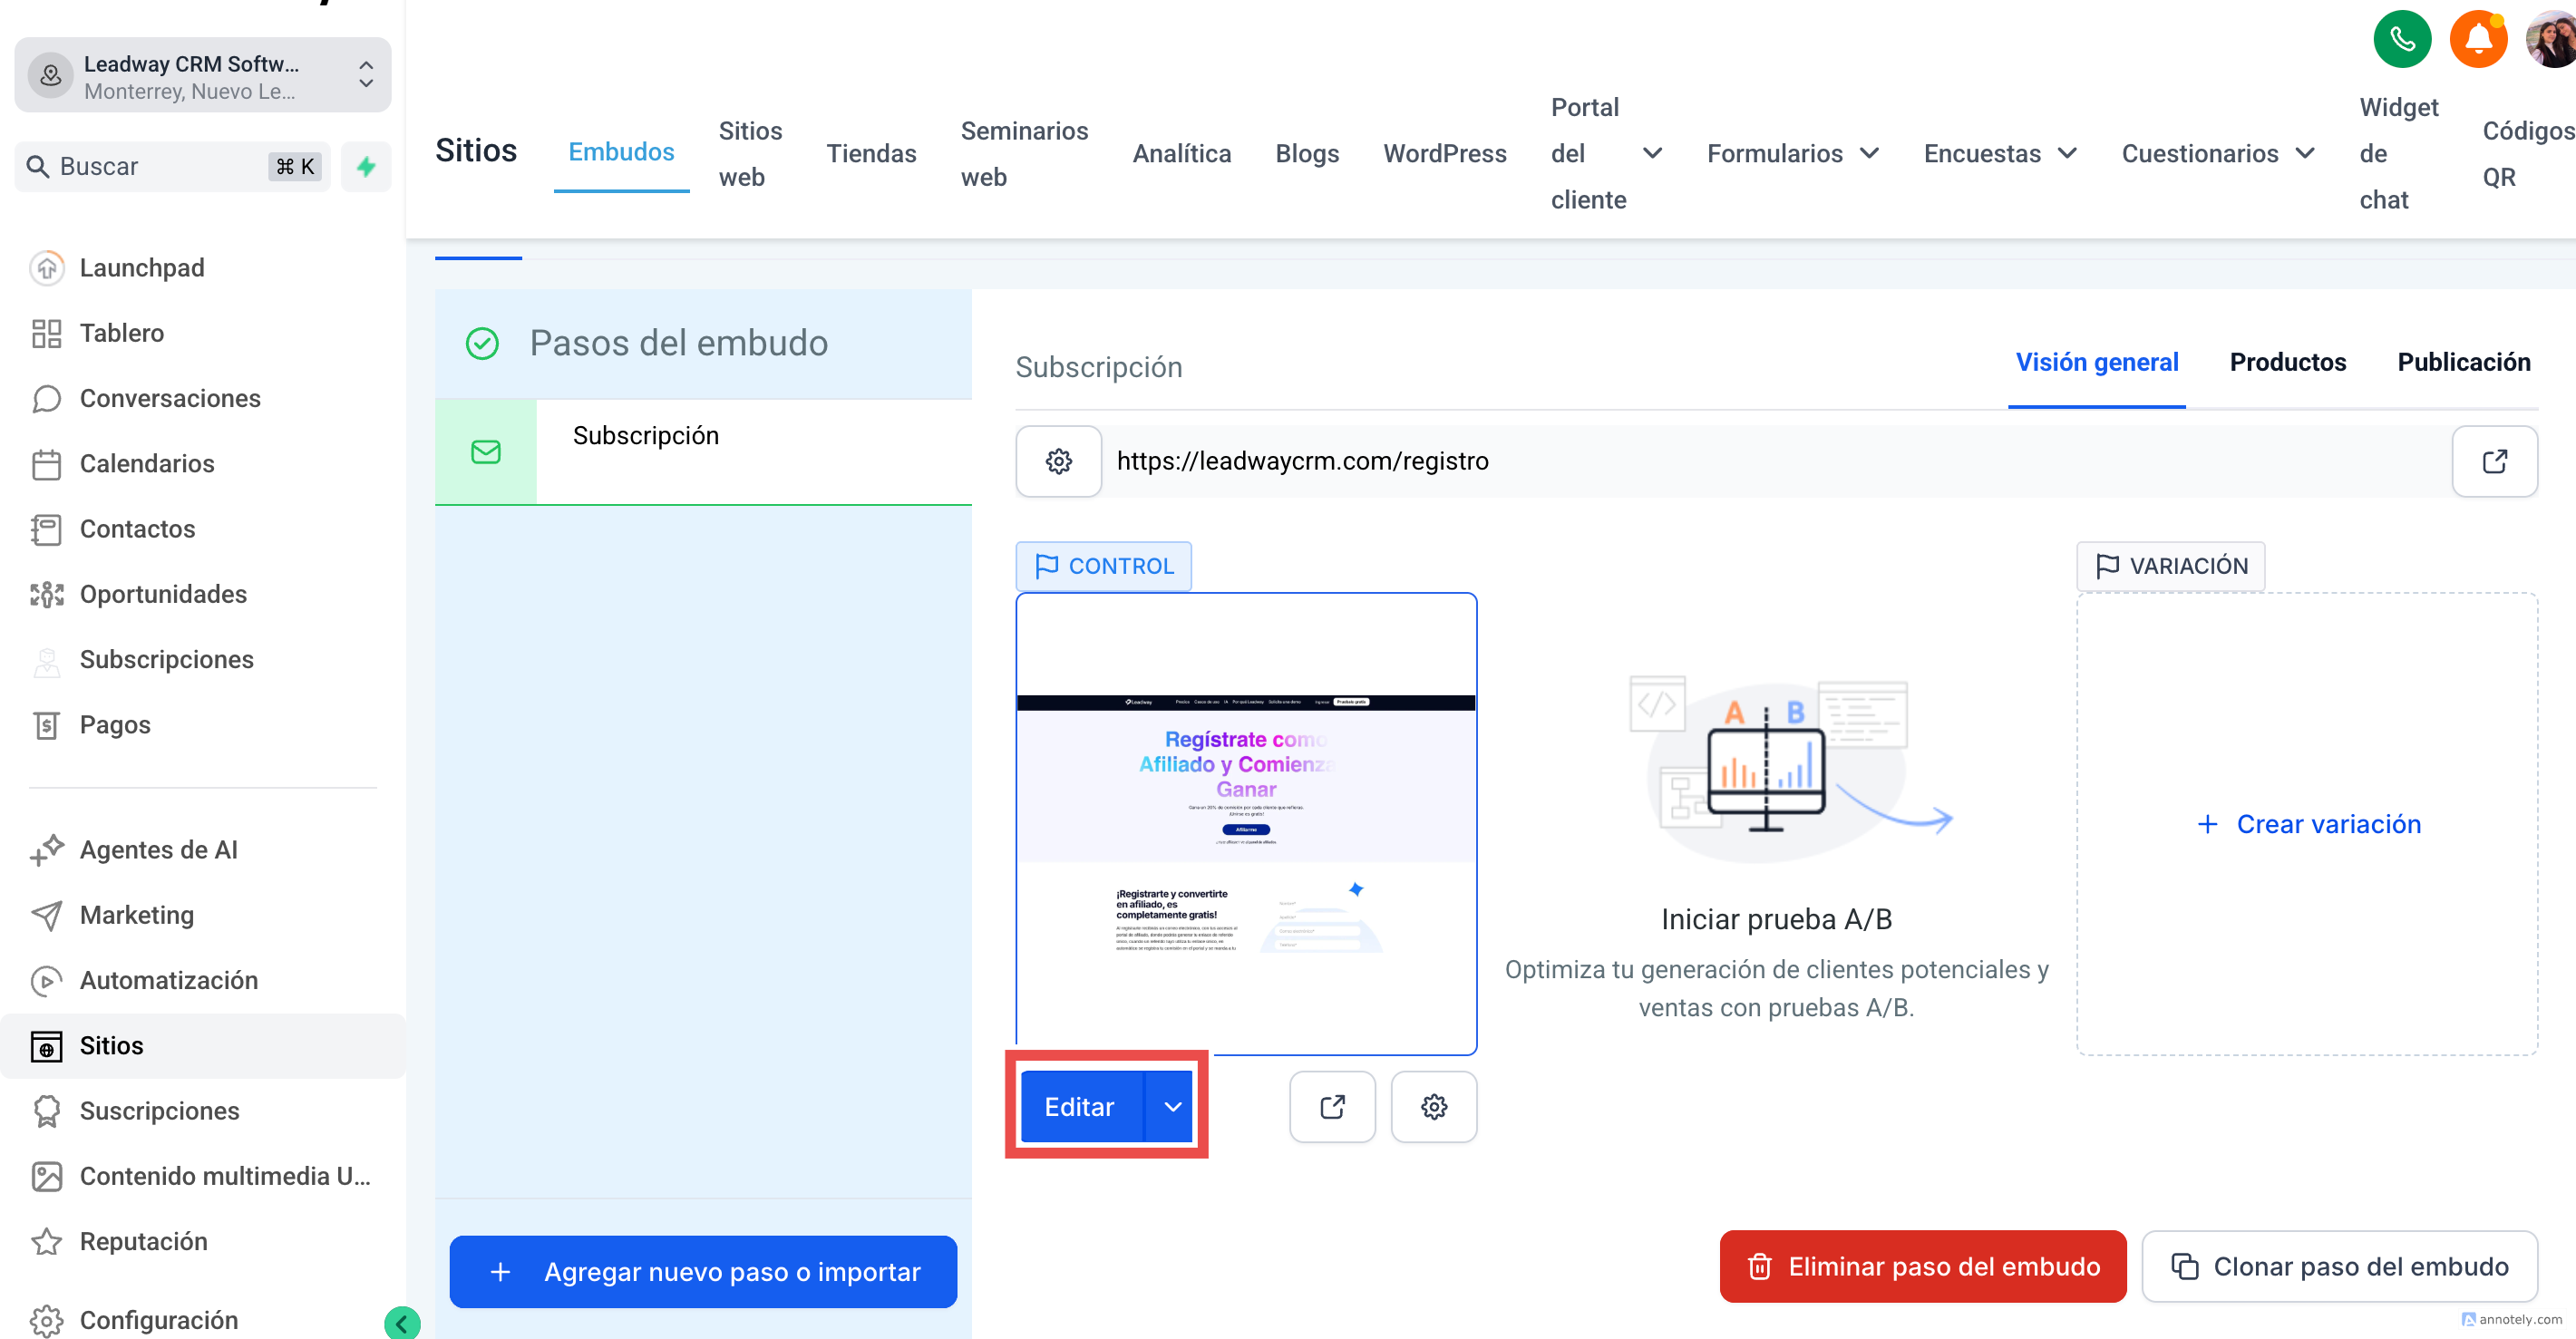The height and width of the screenshot is (1339, 2576).
Task: Click the control page thumbnail preview
Action: click(x=1245, y=823)
